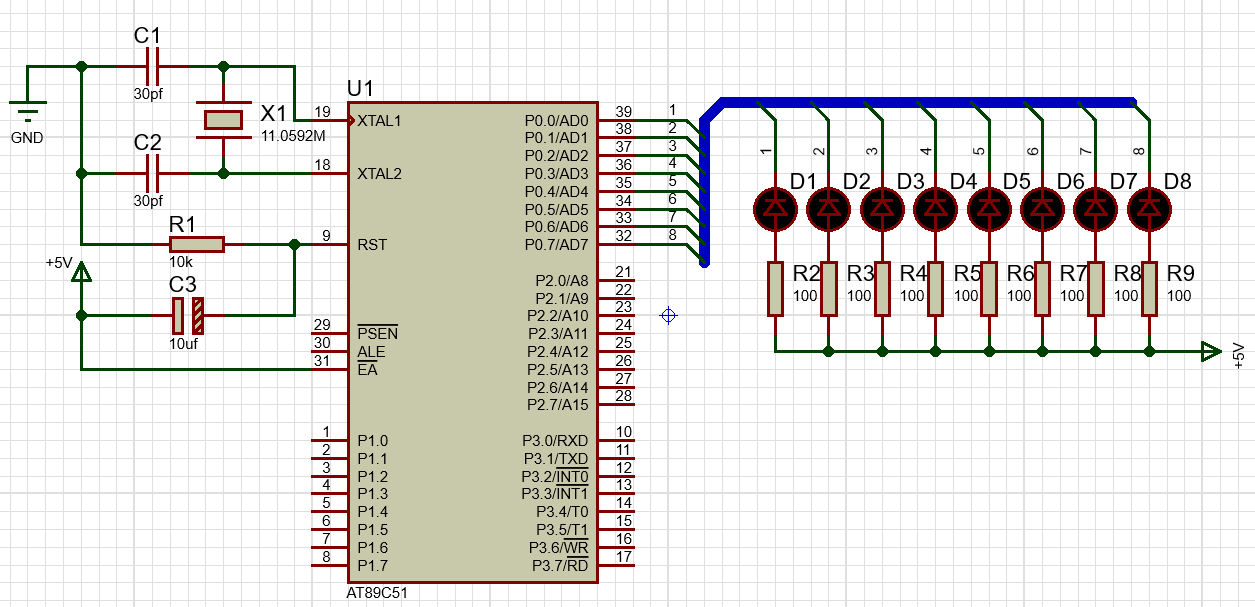Select the C2 capacitor symbol
This screenshot has height=607, width=1255.
click(x=152, y=174)
